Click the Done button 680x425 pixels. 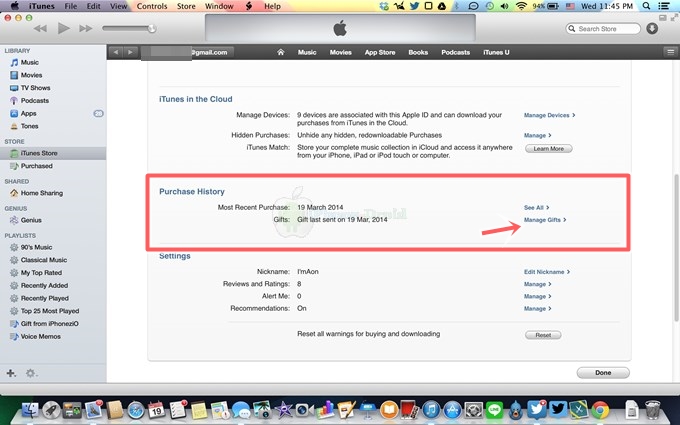pos(603,372)
